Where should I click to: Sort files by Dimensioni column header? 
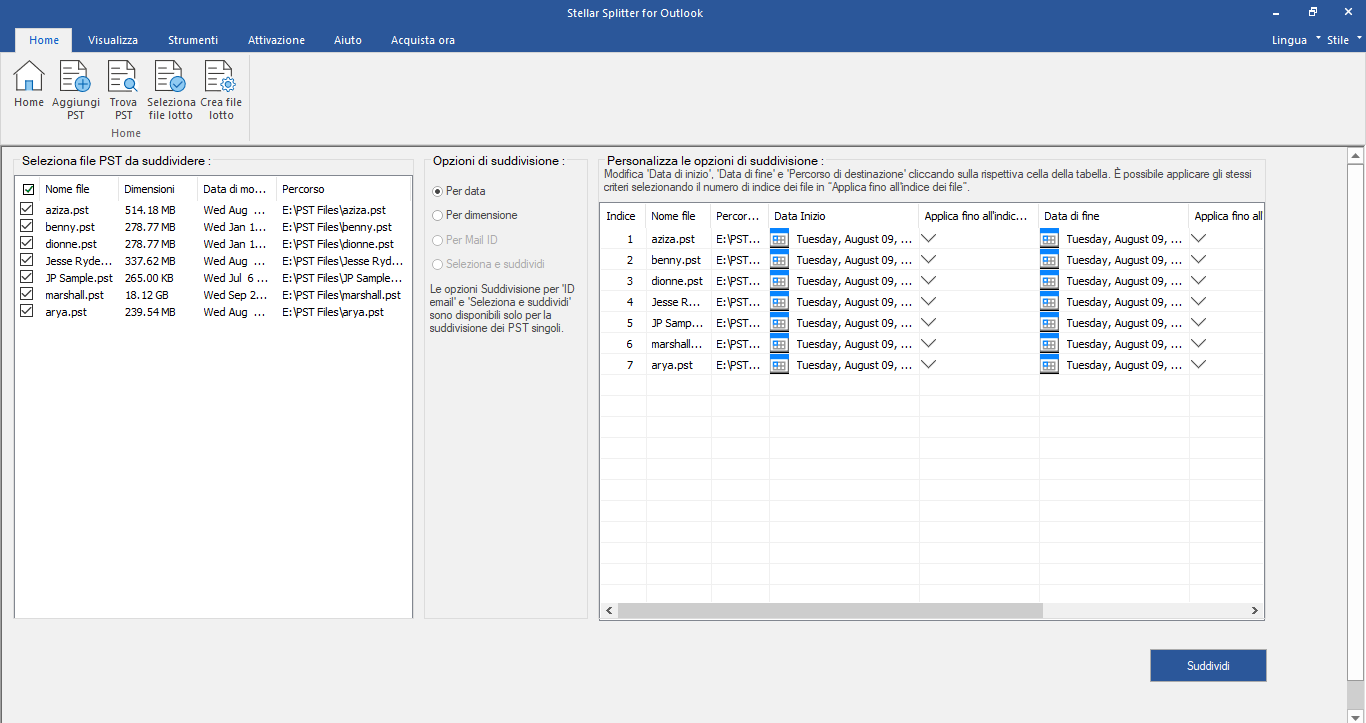tap(158, 189)
